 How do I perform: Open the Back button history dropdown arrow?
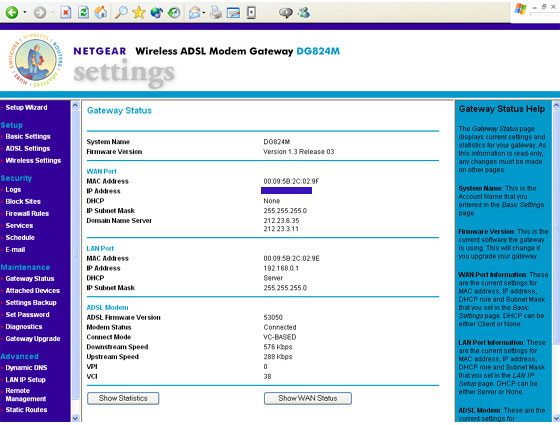[25, 12]
